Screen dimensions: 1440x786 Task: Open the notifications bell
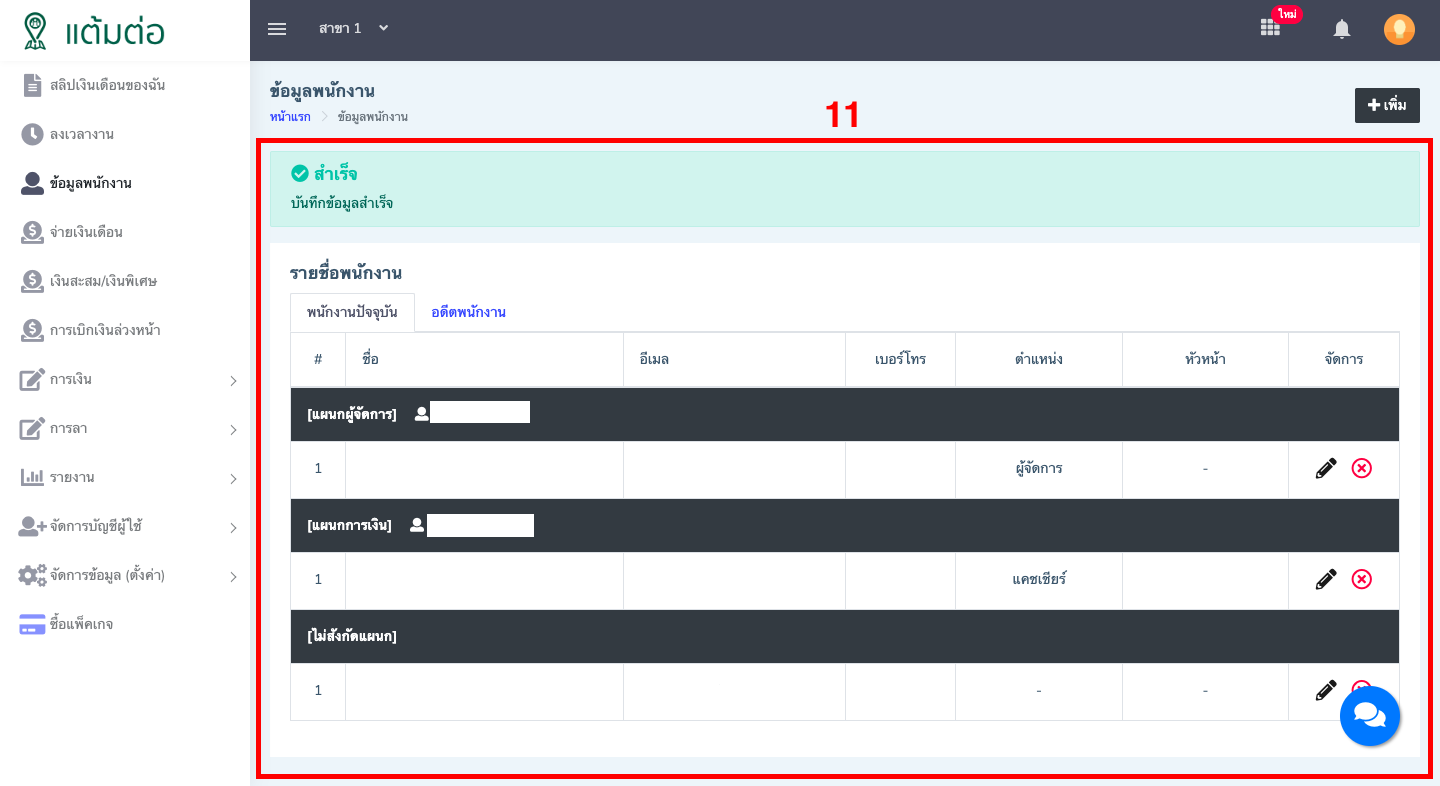1342,30
